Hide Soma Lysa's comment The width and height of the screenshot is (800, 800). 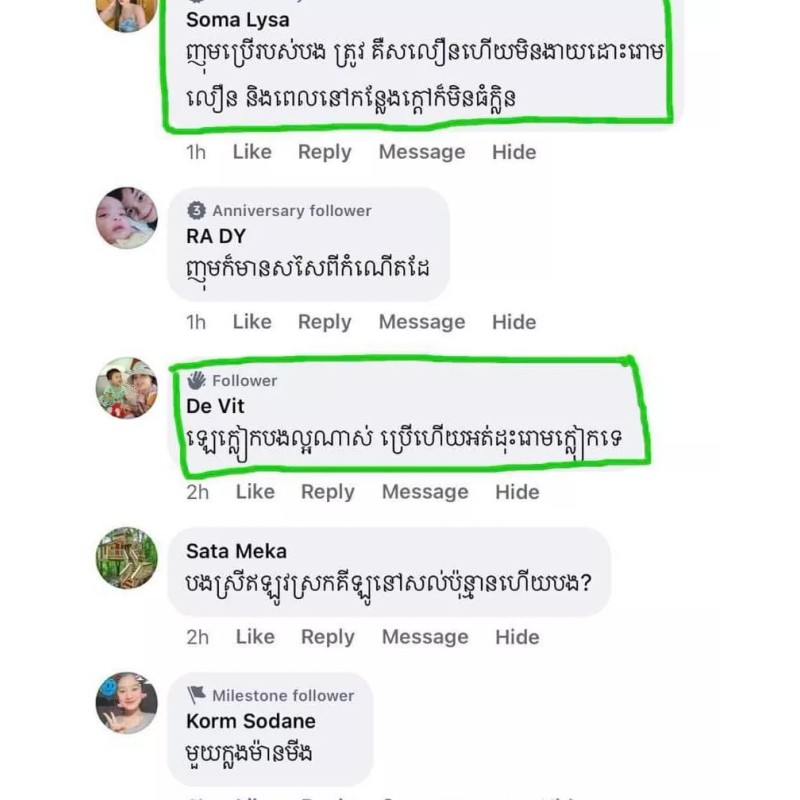pyautogui.click(x=514, y=152)
